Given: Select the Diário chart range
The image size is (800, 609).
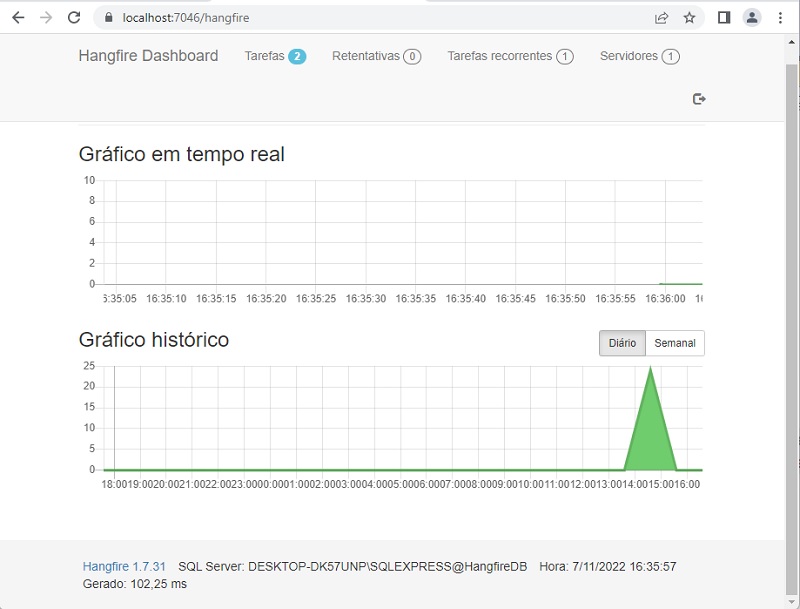Looking at the screenshot, I should point(622,343).
